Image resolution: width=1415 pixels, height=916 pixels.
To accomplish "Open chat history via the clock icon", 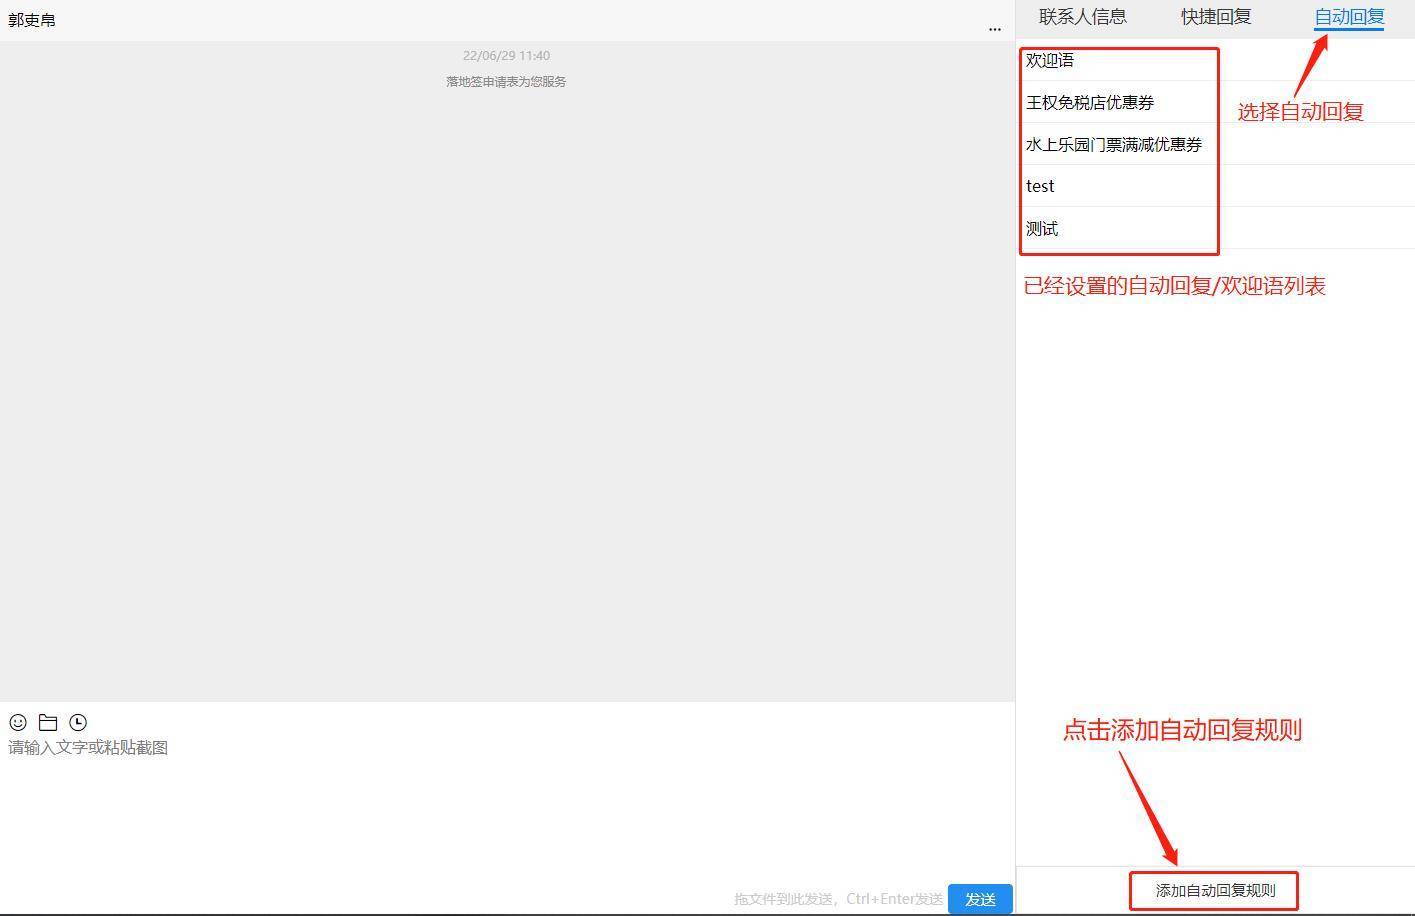I will click(x=78, y=722).
